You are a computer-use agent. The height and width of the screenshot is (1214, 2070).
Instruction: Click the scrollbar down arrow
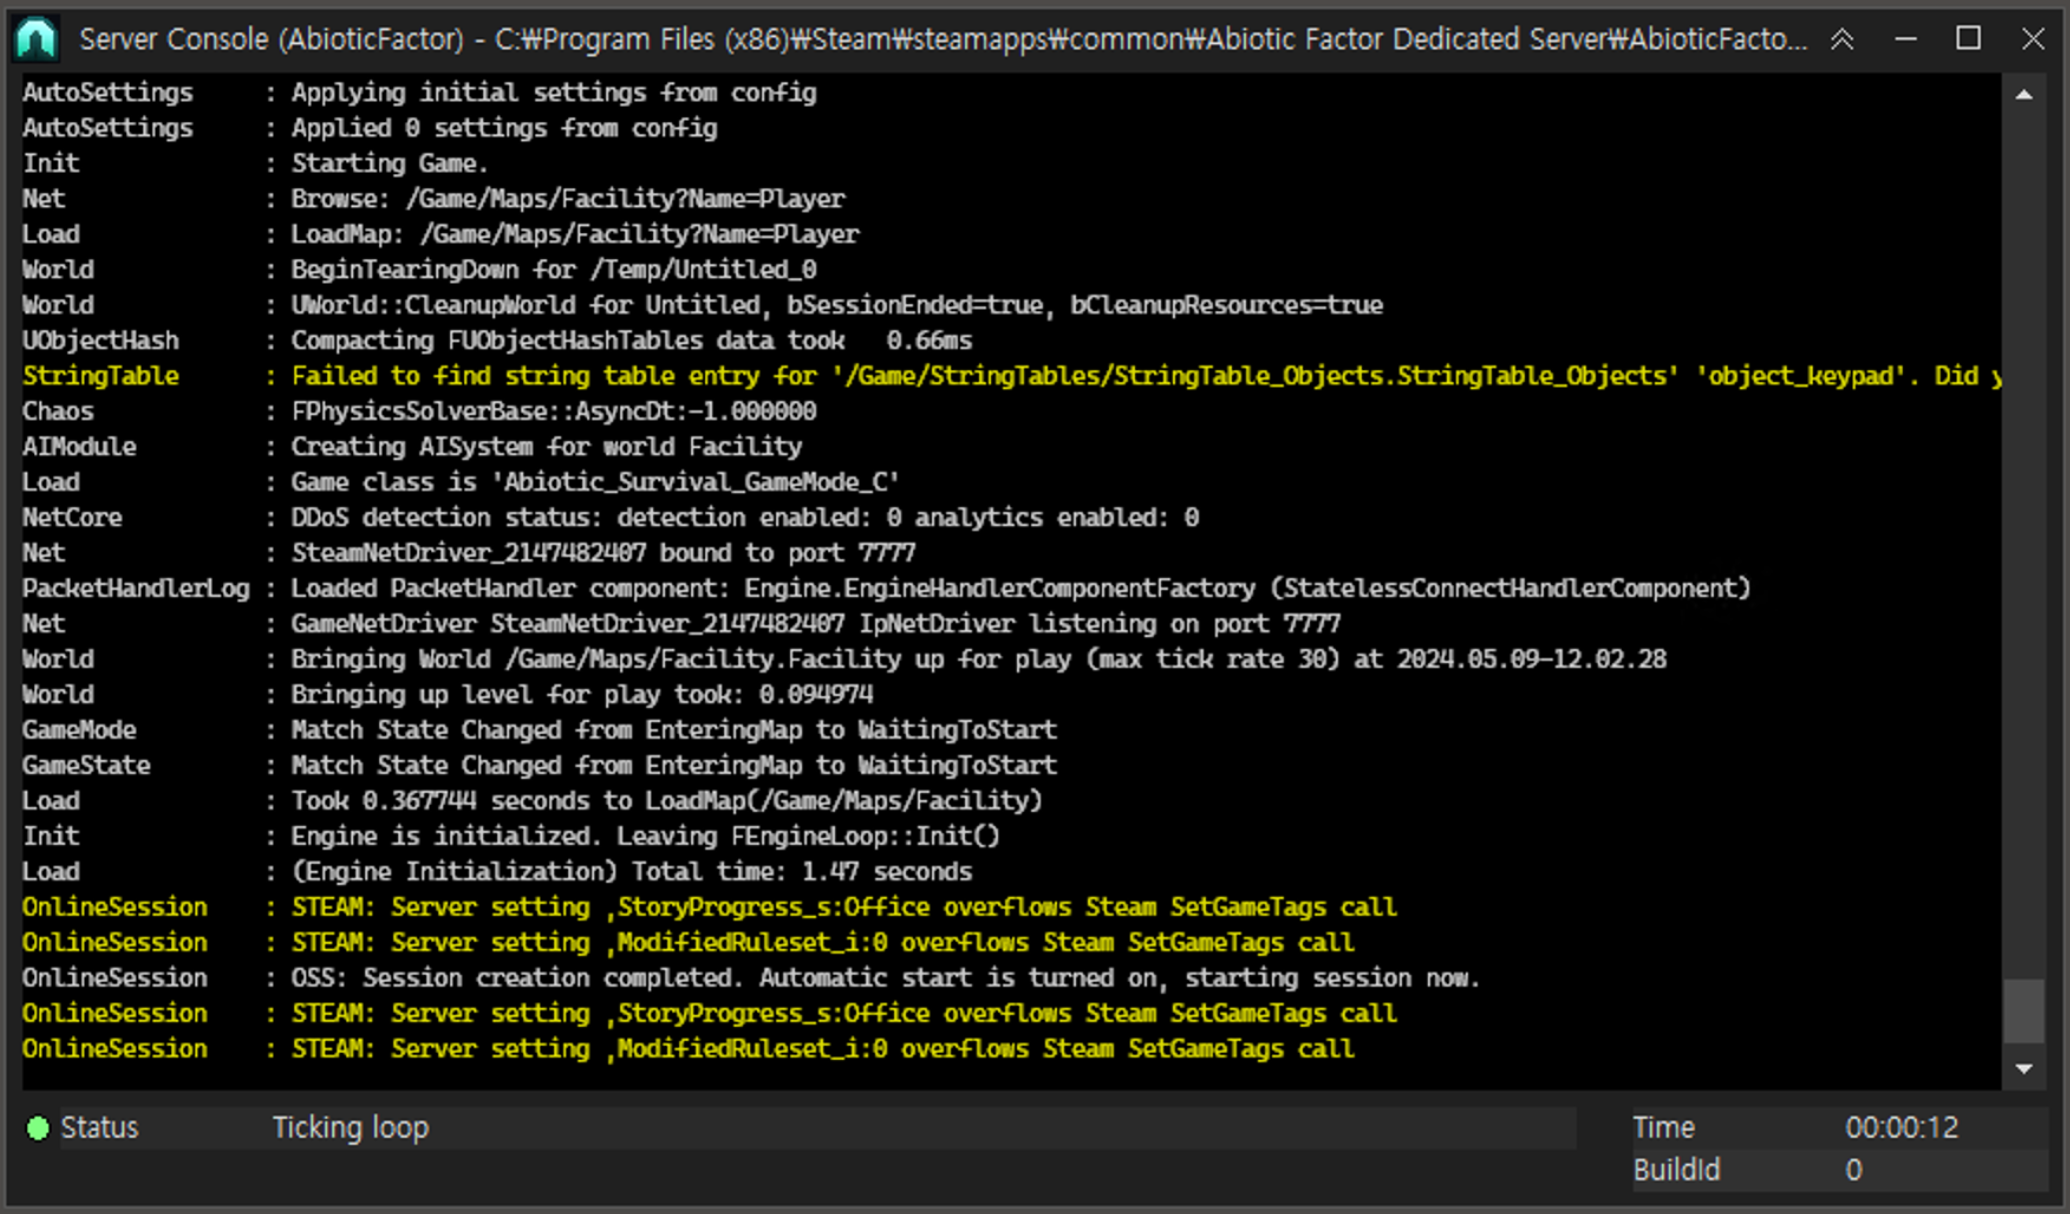2024,1069
